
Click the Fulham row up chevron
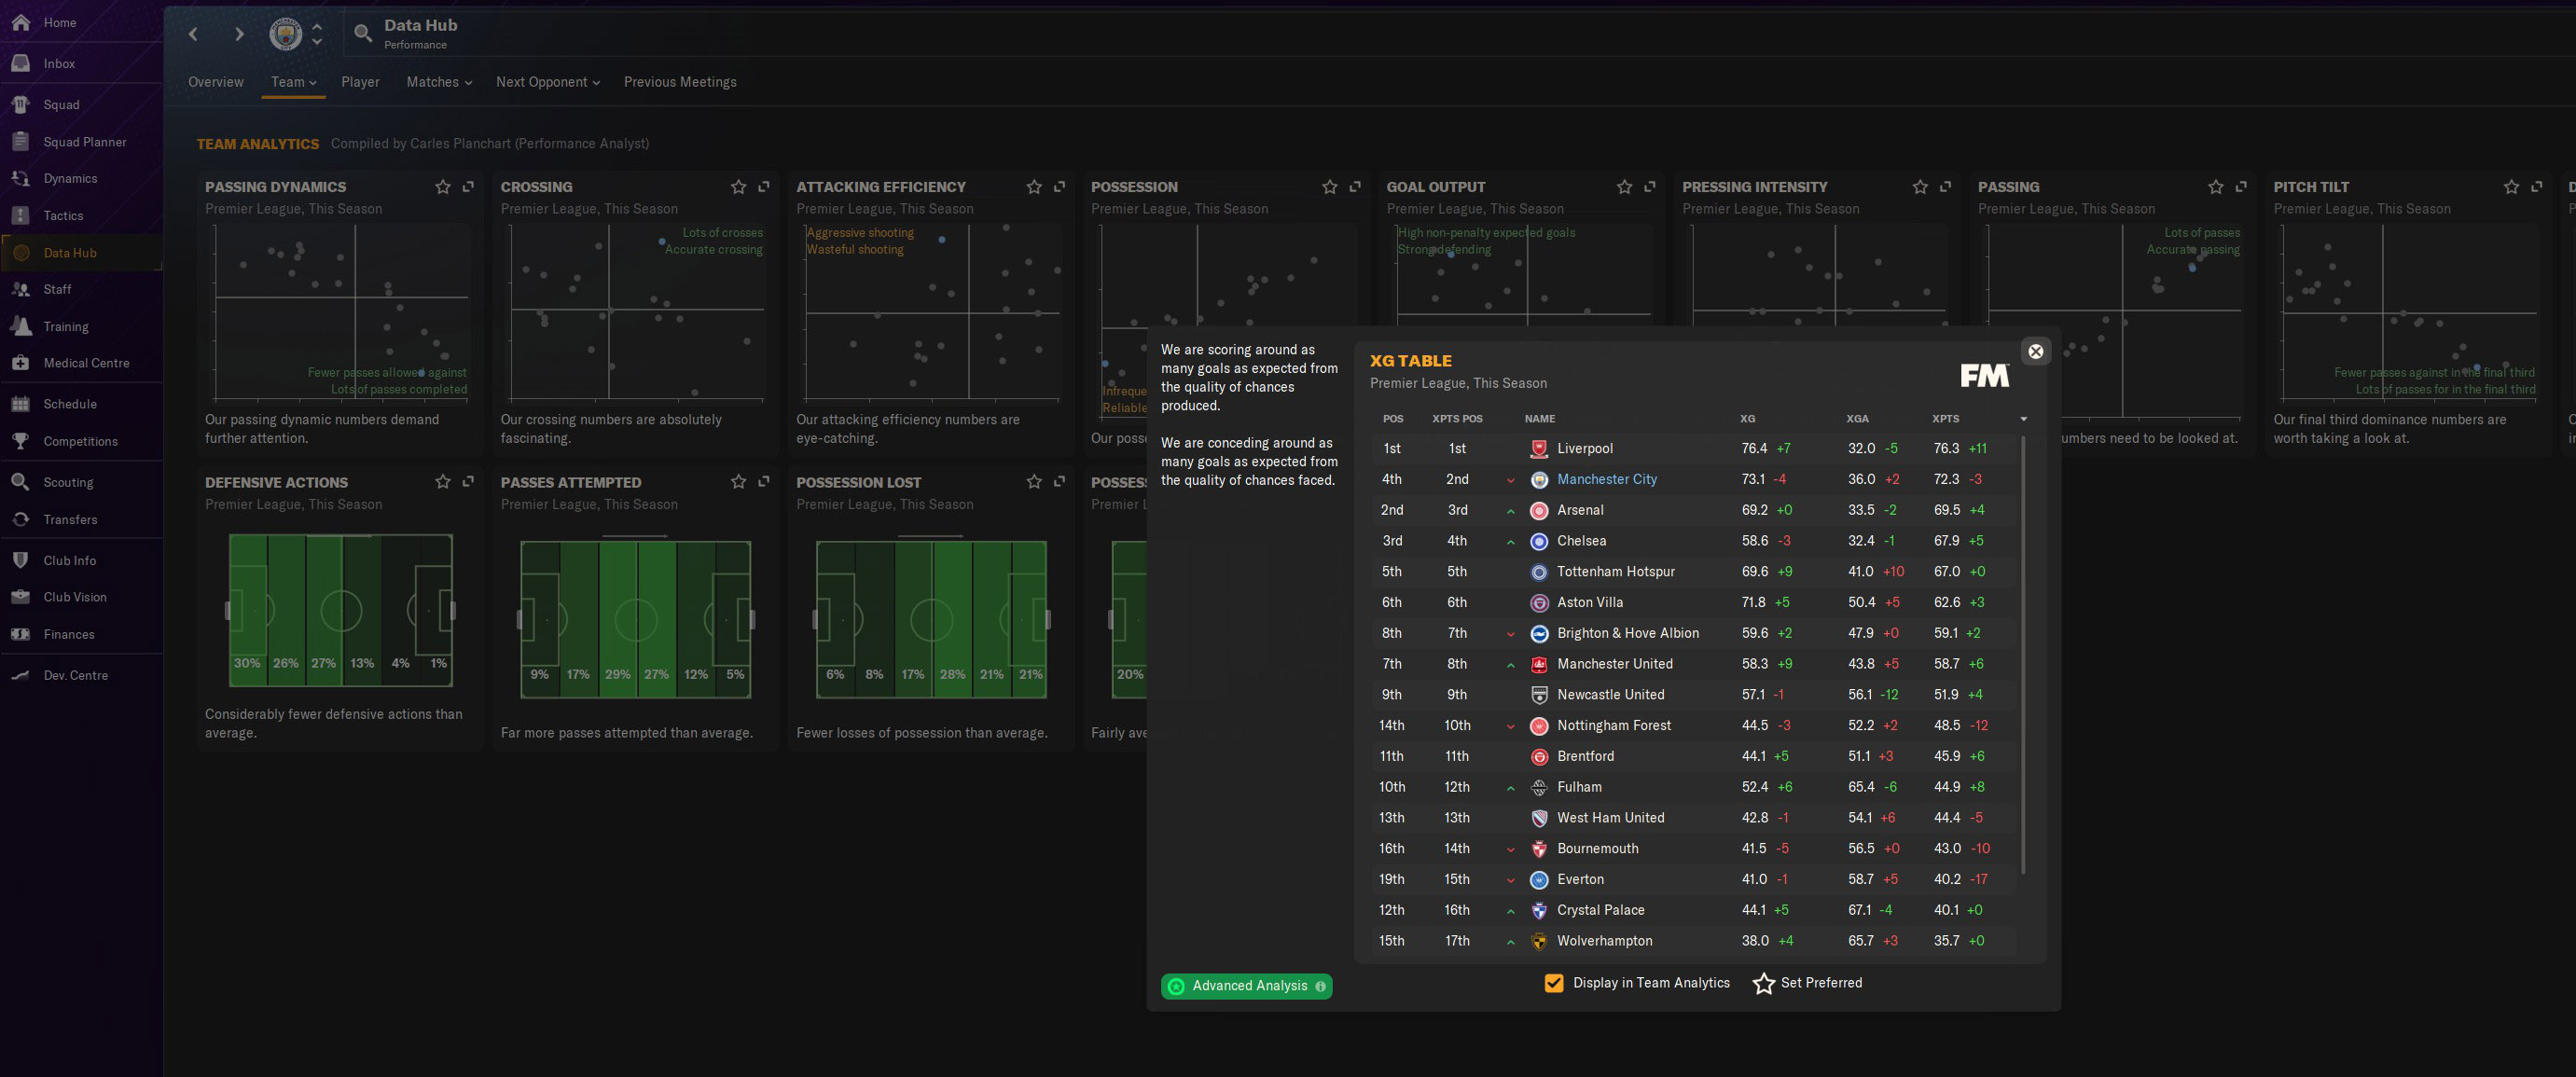coord(1510,789)
